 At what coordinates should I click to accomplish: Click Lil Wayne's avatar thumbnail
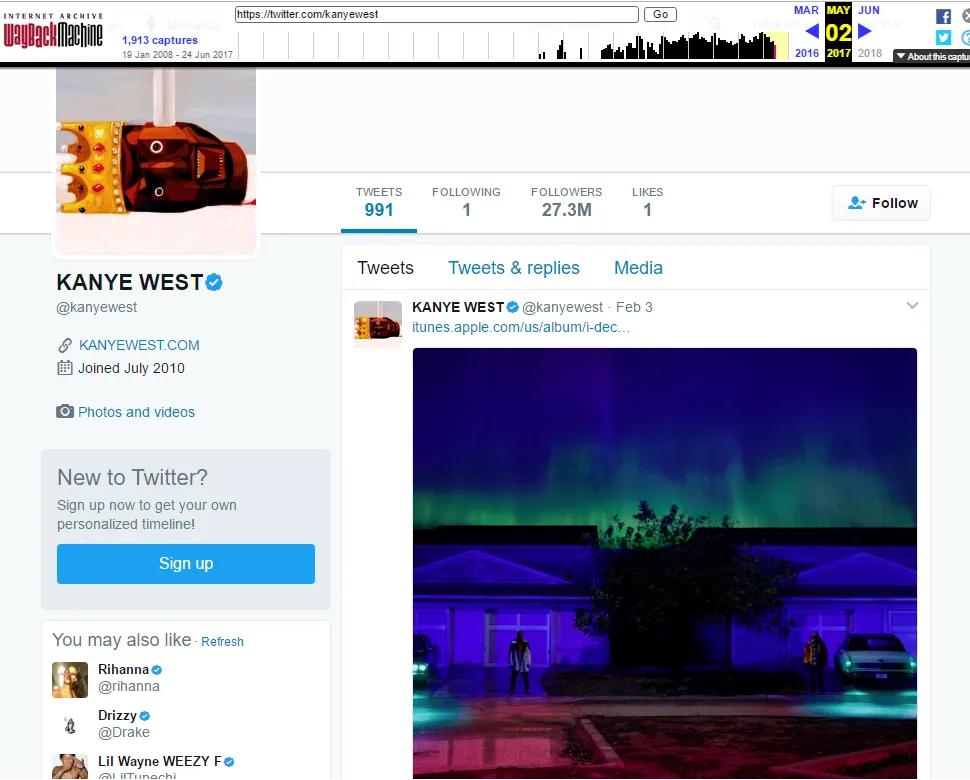tap(70, 766)
